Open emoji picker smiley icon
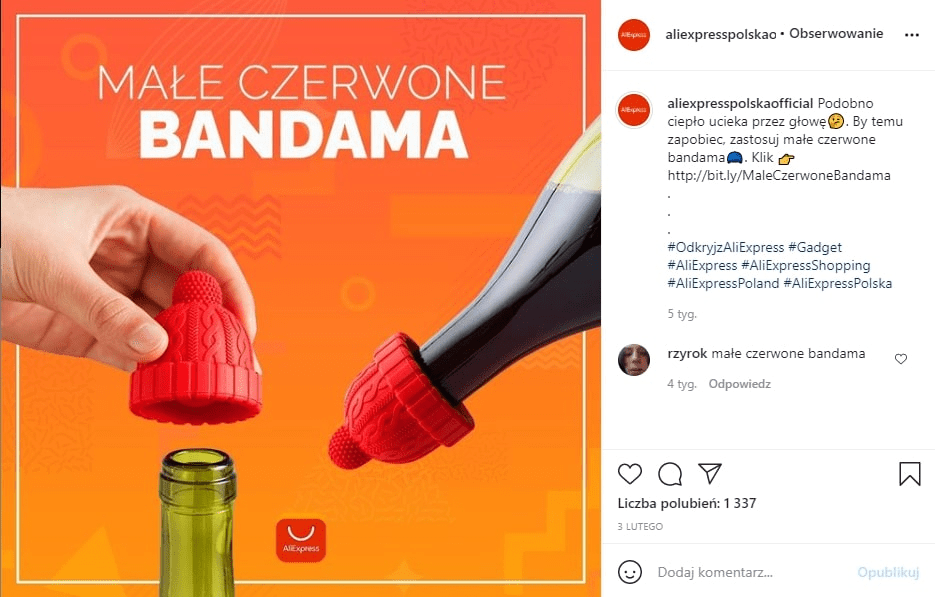The width and height of the screenshot is (935, 597). coord(630,572)
